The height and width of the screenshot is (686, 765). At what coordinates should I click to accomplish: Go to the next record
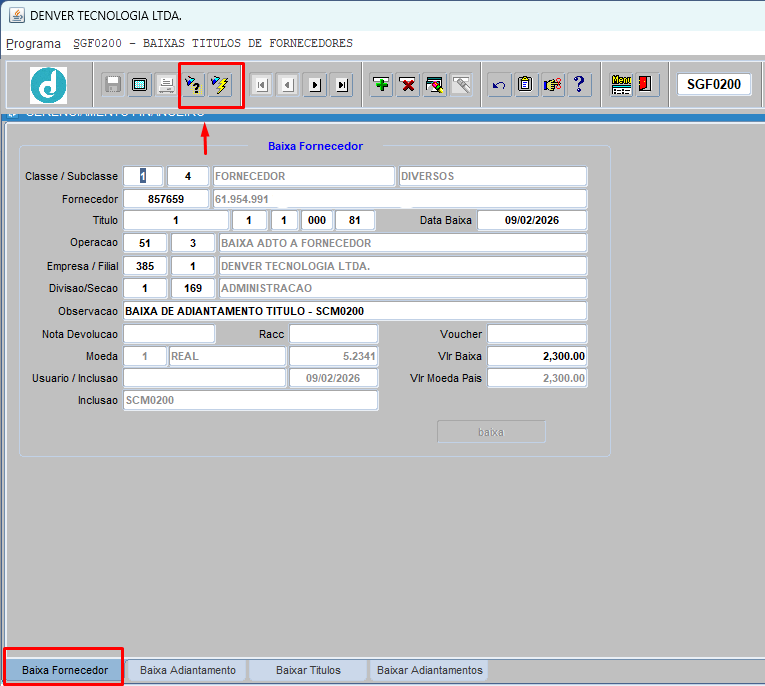tap(315, 85)
